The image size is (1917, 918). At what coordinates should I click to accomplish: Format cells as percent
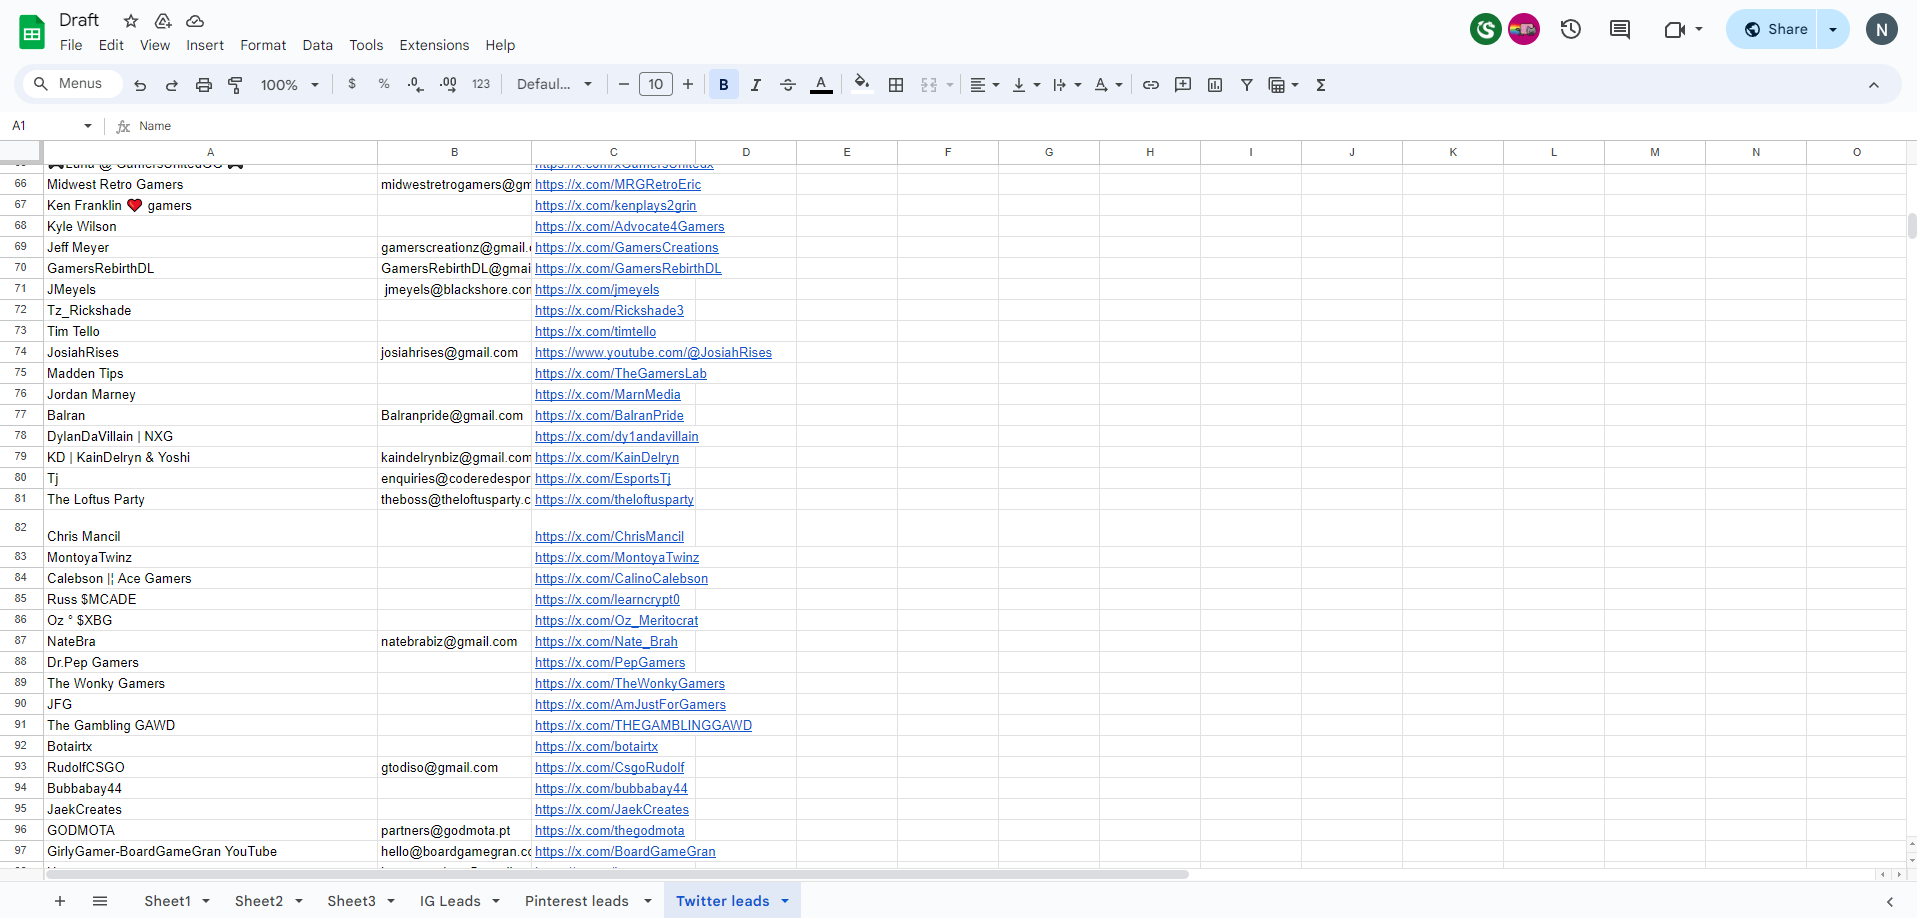pos(384,85)
